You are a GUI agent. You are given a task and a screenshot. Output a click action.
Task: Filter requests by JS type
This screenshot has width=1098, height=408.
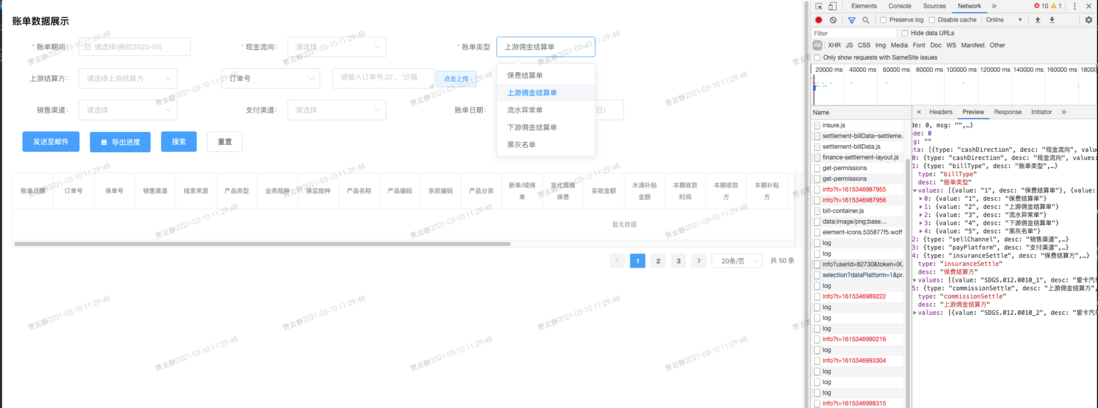tap(849, 45)
